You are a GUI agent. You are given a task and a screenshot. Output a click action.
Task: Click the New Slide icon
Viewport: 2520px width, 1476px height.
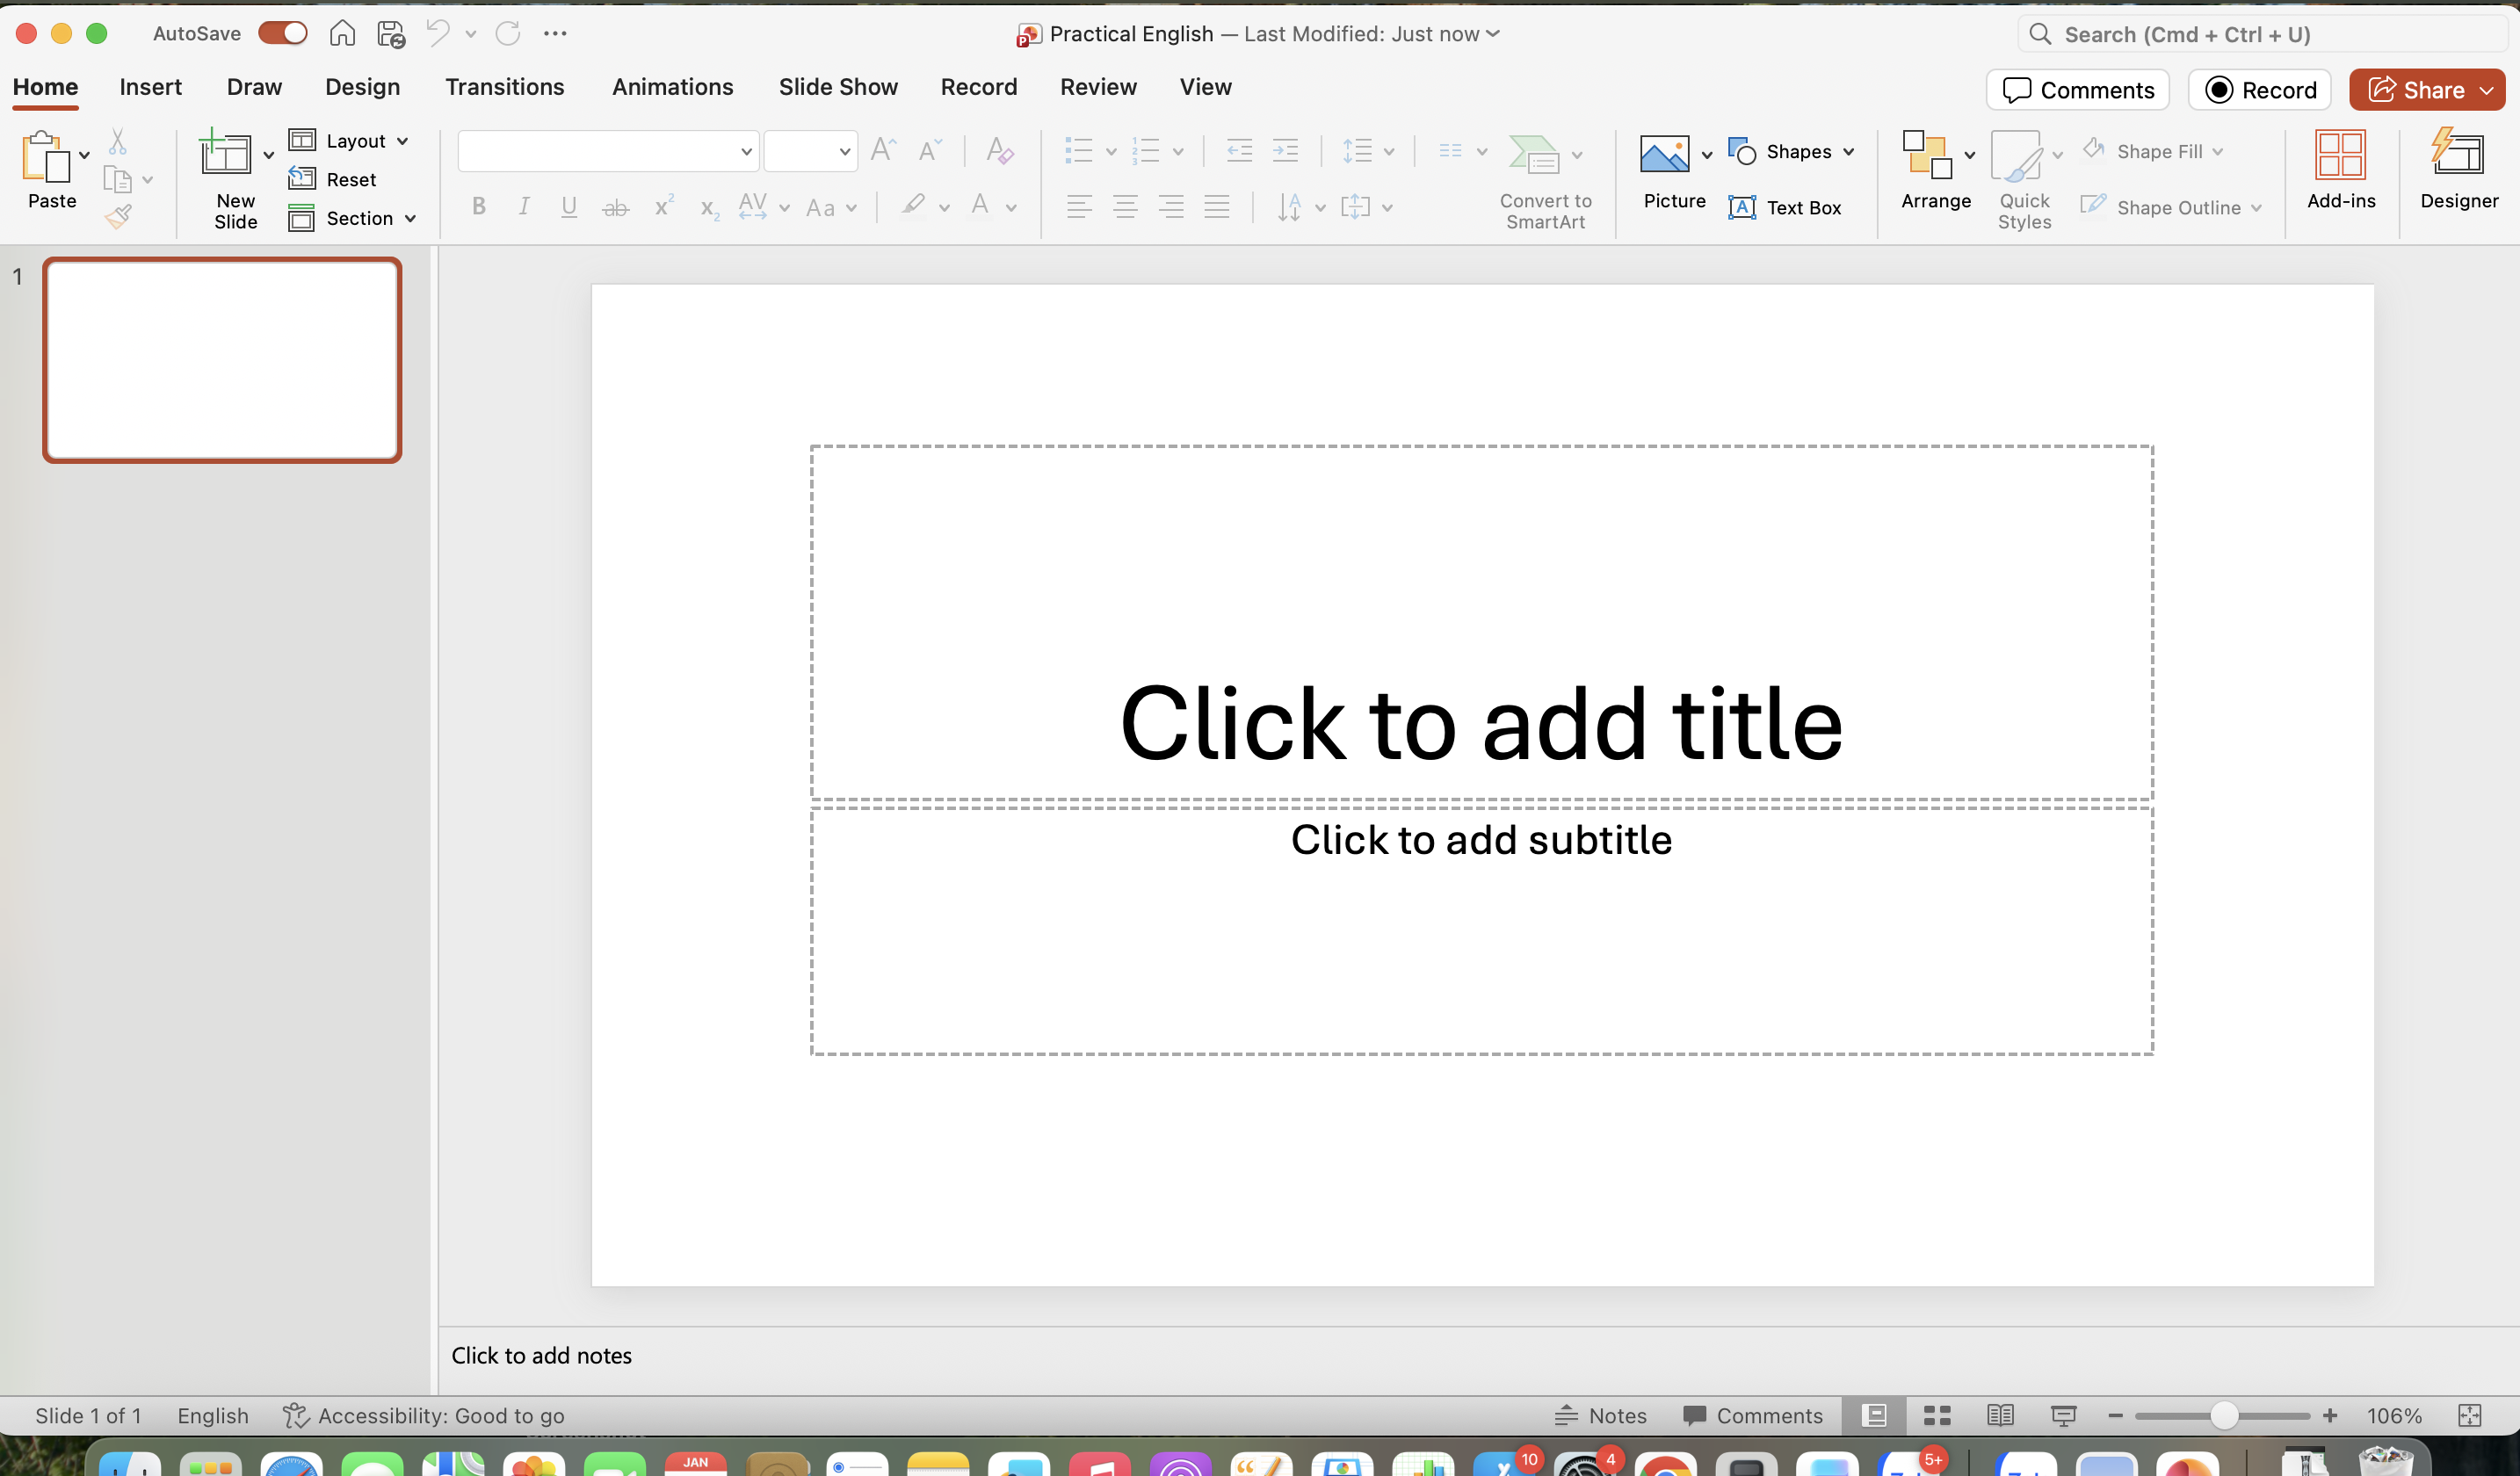coord(226,153)
